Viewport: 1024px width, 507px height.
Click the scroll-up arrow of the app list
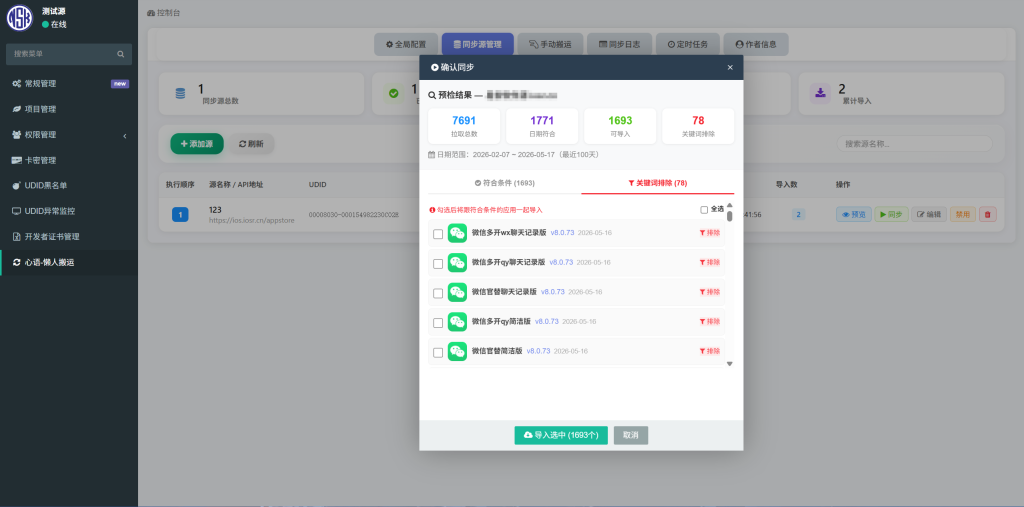click(x=729, y=205)
